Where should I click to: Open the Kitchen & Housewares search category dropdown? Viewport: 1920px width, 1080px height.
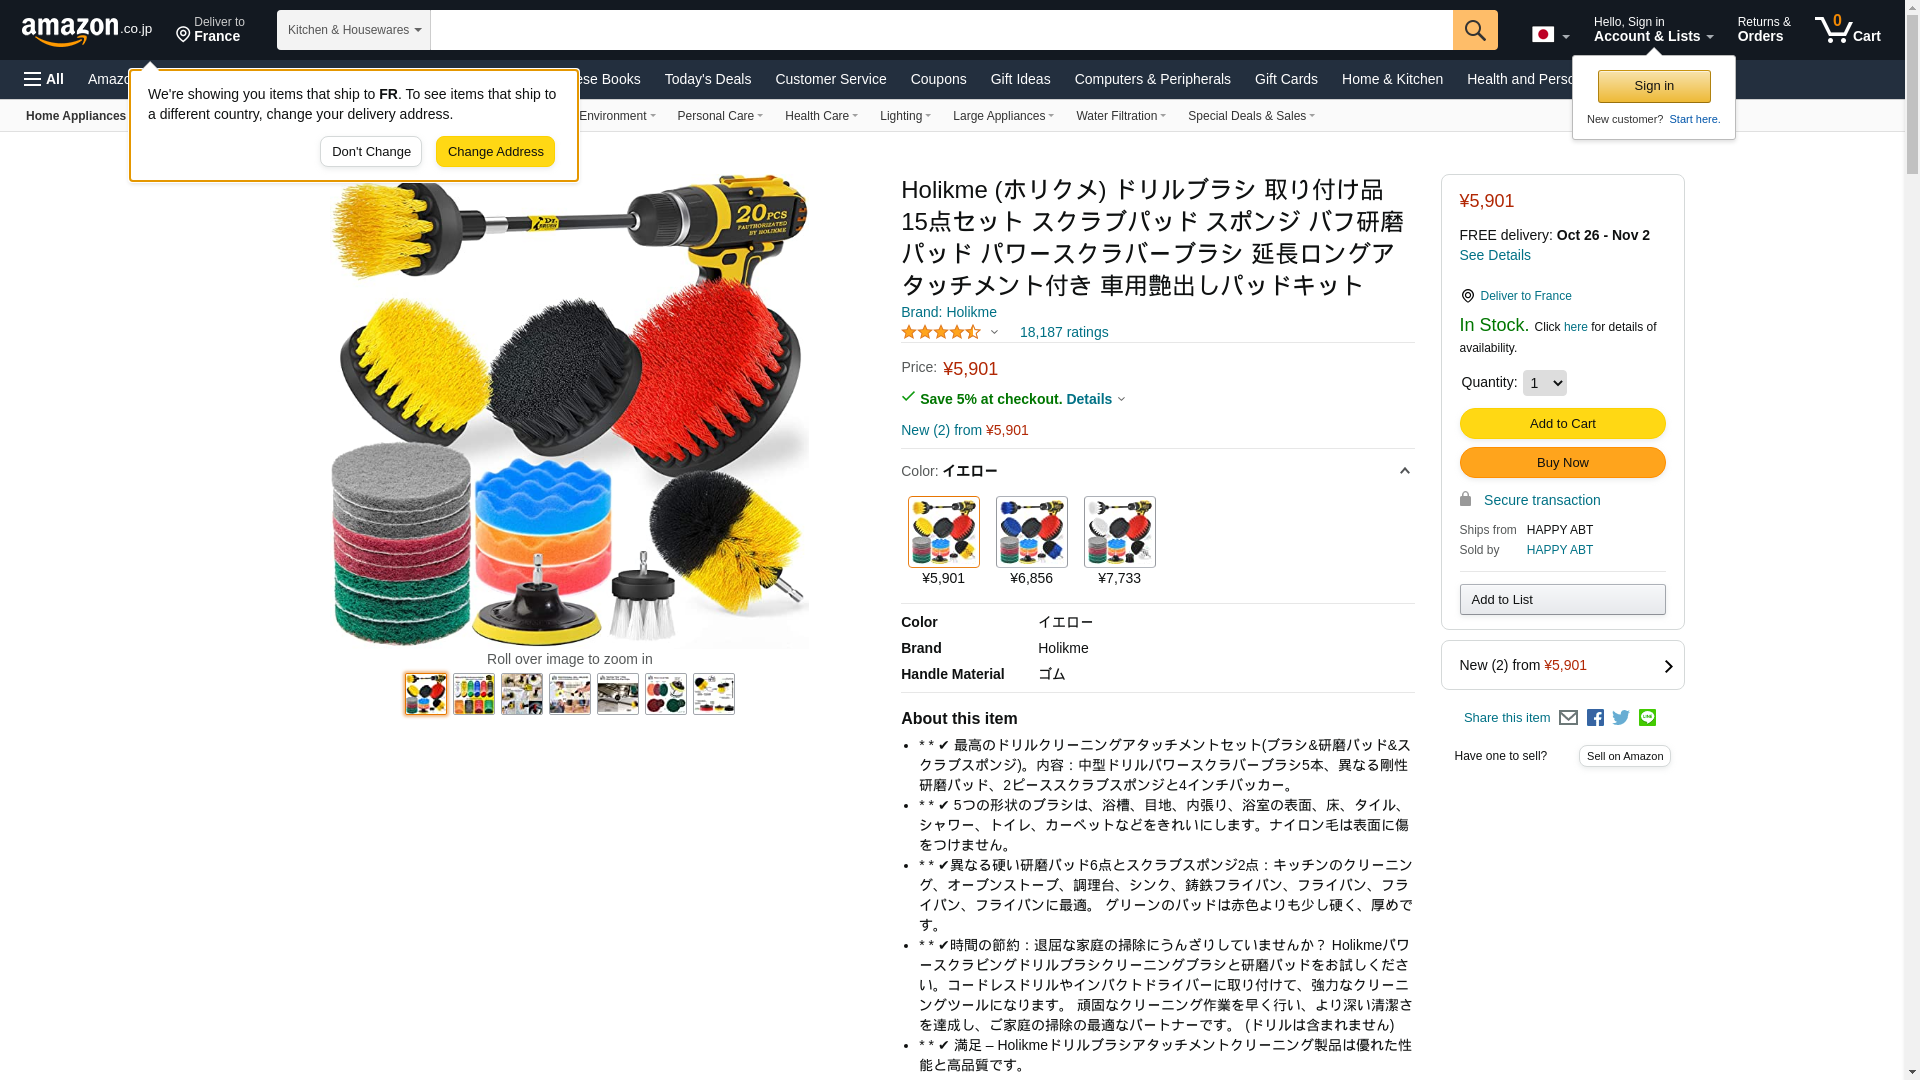click(354, 30)
